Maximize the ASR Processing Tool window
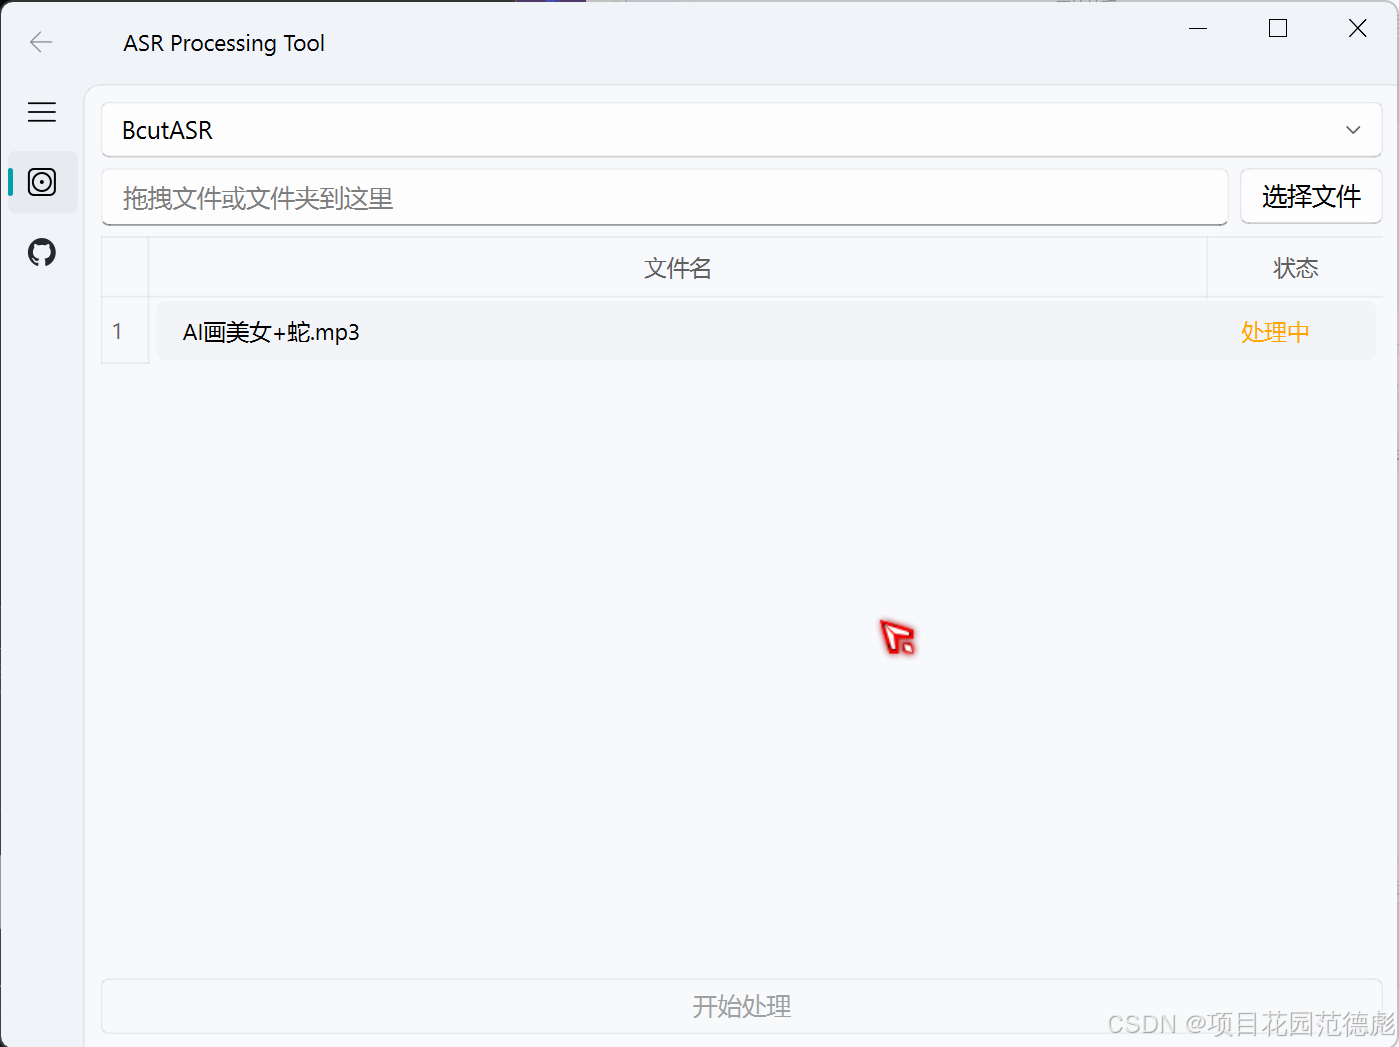This screenshot has height=1047, width=1399. [x=1278, y=29]
